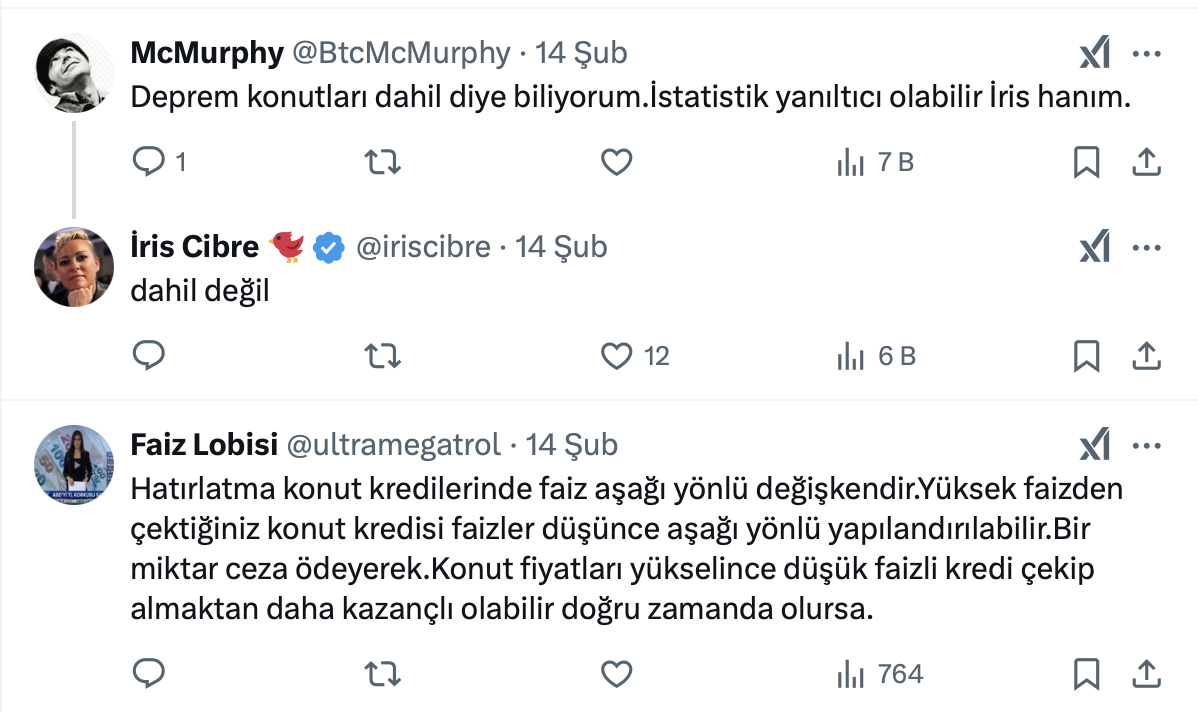Retweet McMurphy's earthquake housing tweet

379,161
